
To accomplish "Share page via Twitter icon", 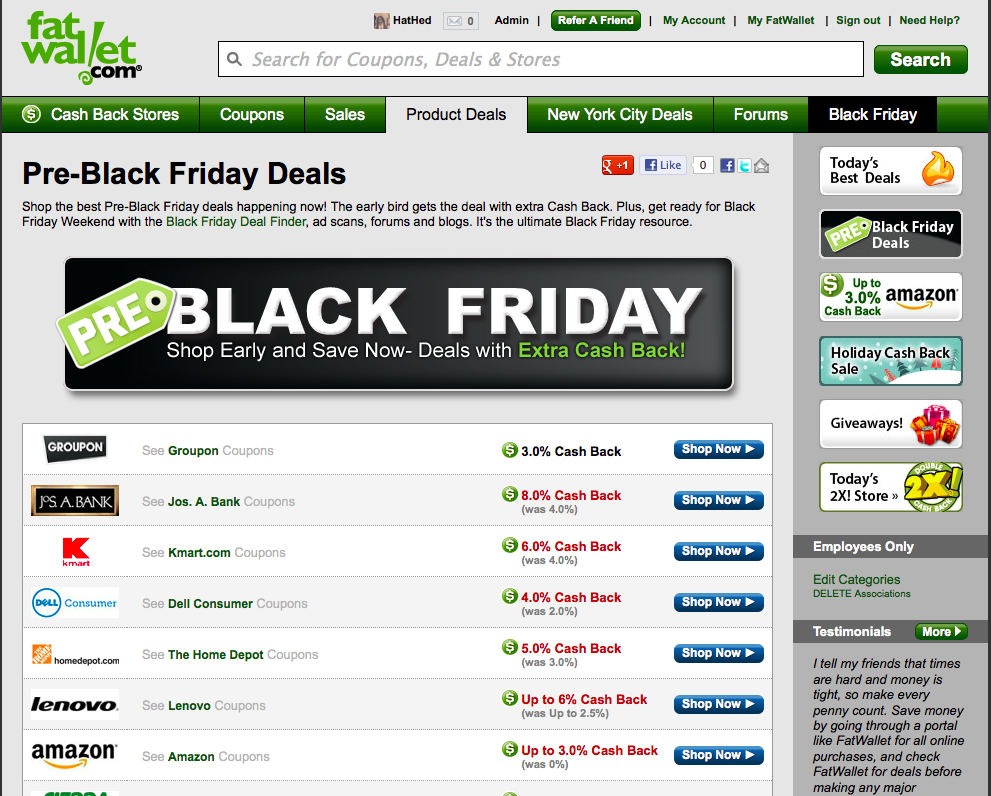I will point(745,166).
